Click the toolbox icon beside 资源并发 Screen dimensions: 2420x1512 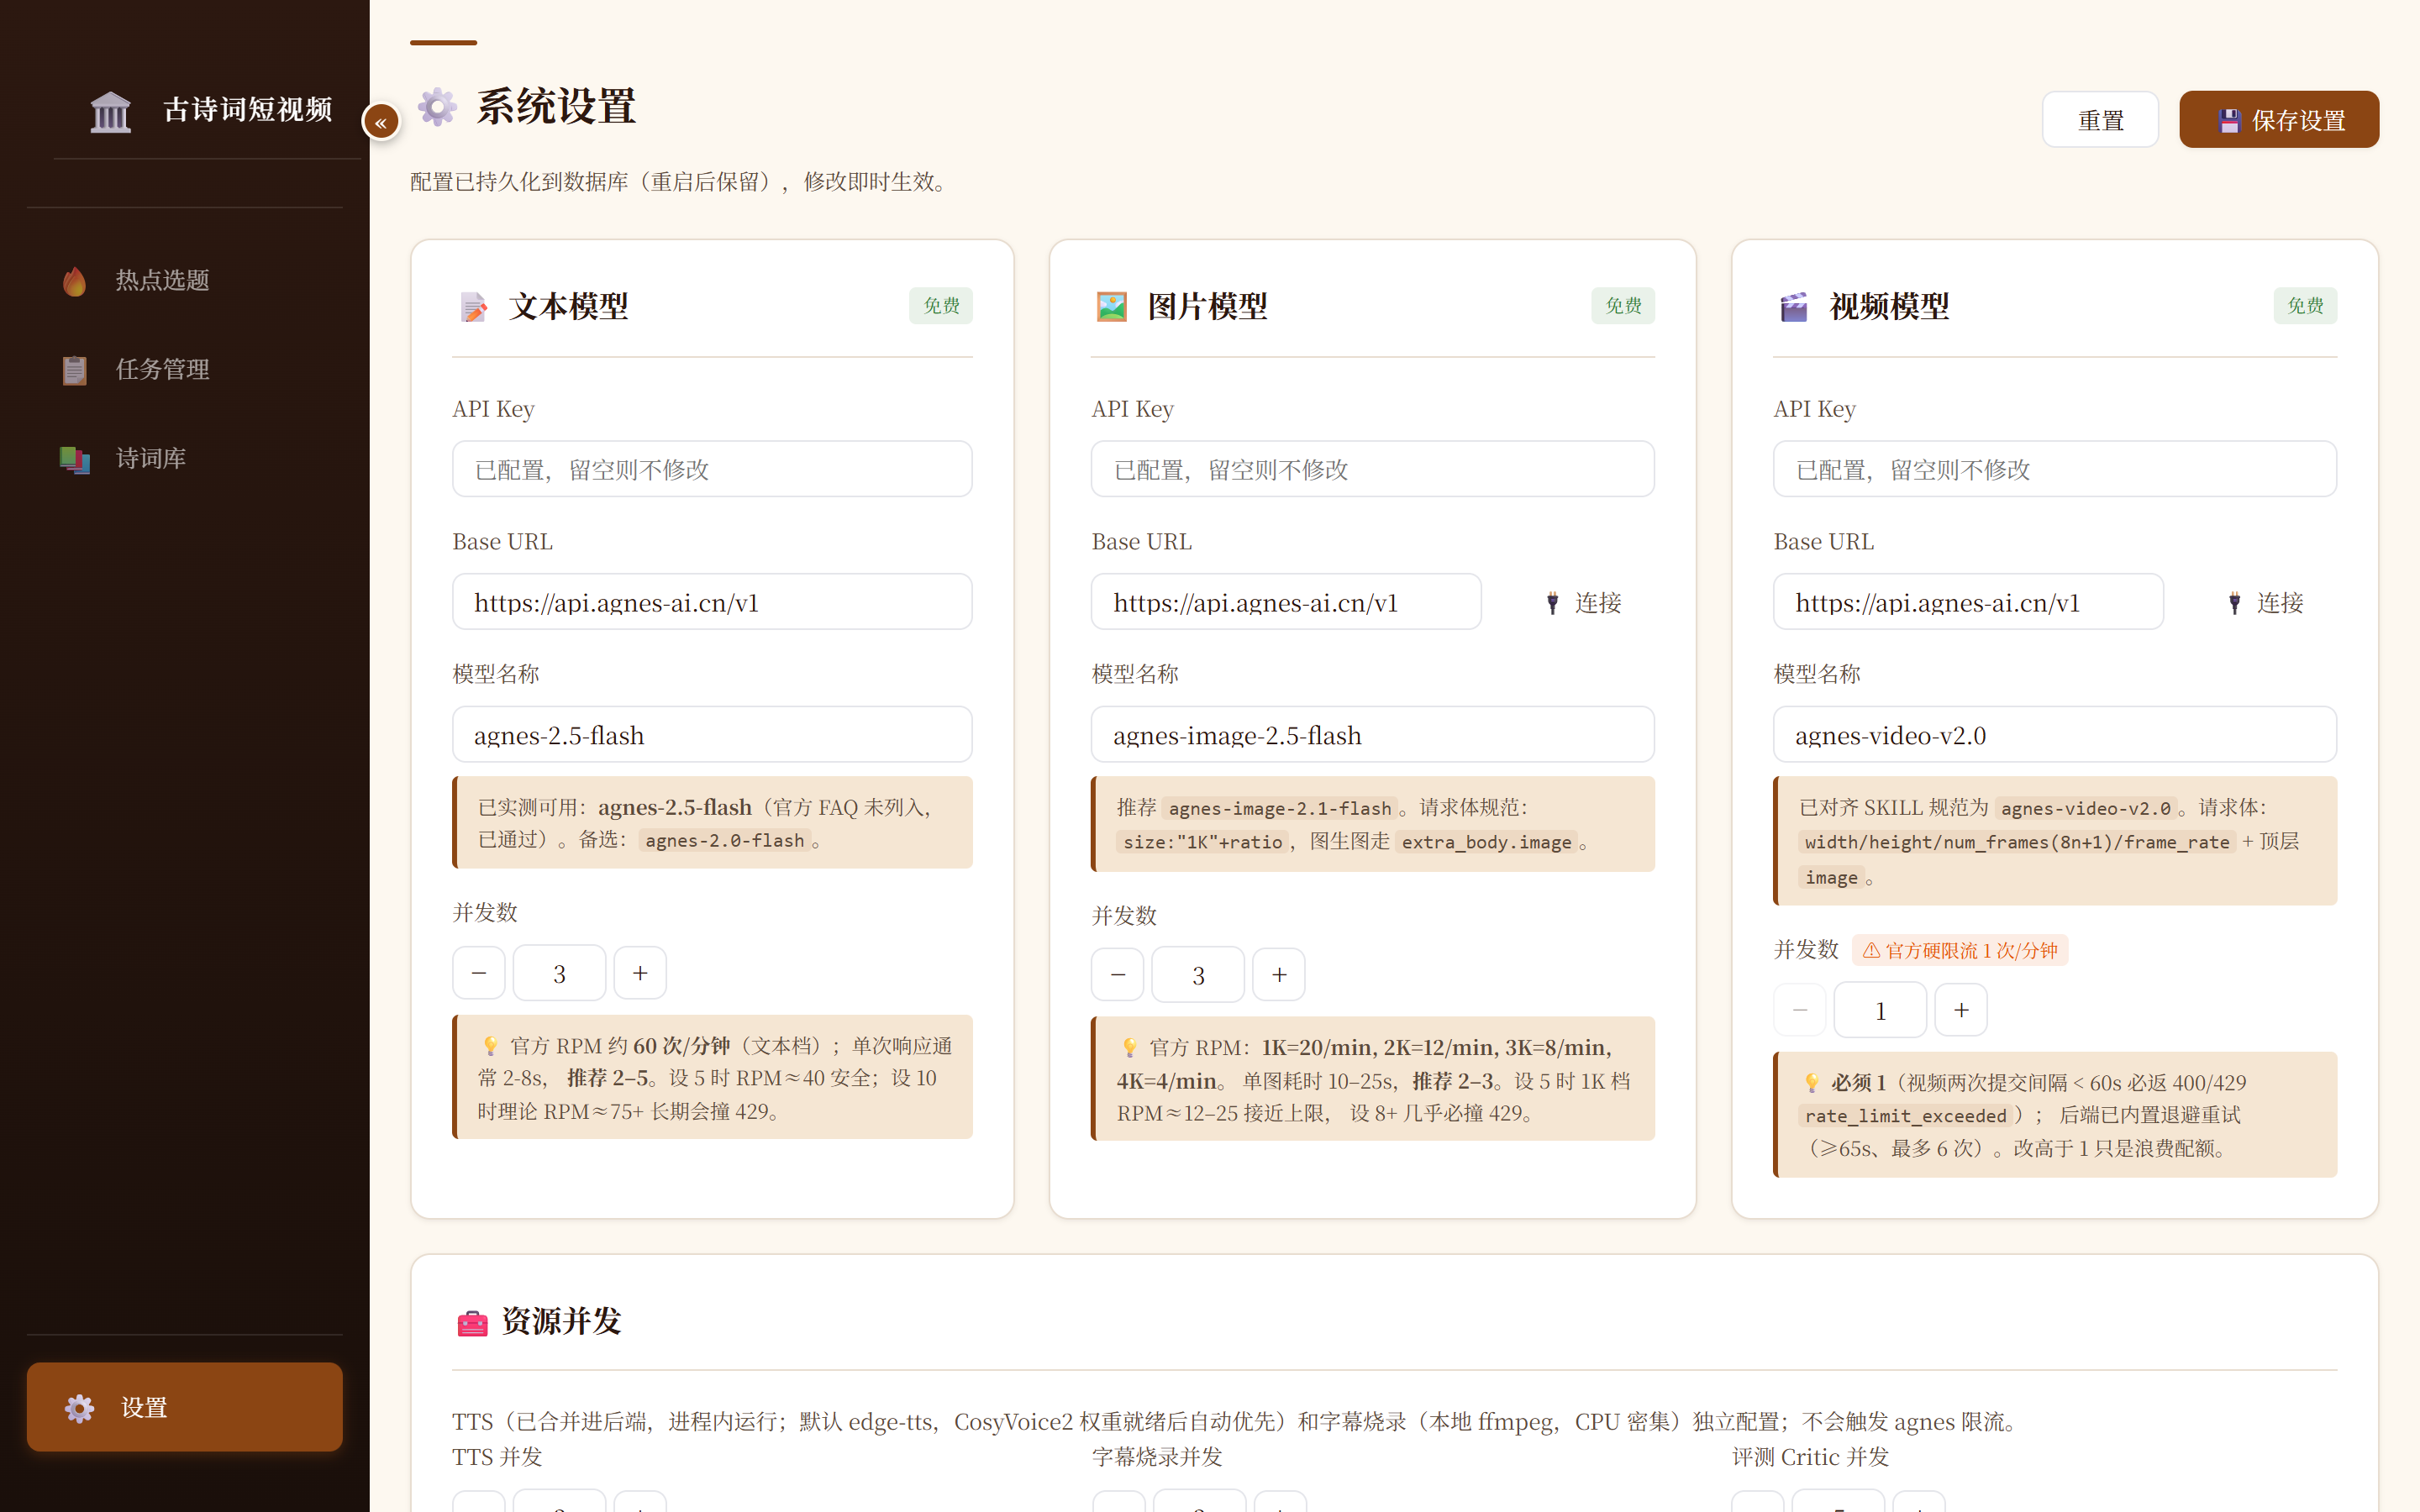coord(472,1323)
